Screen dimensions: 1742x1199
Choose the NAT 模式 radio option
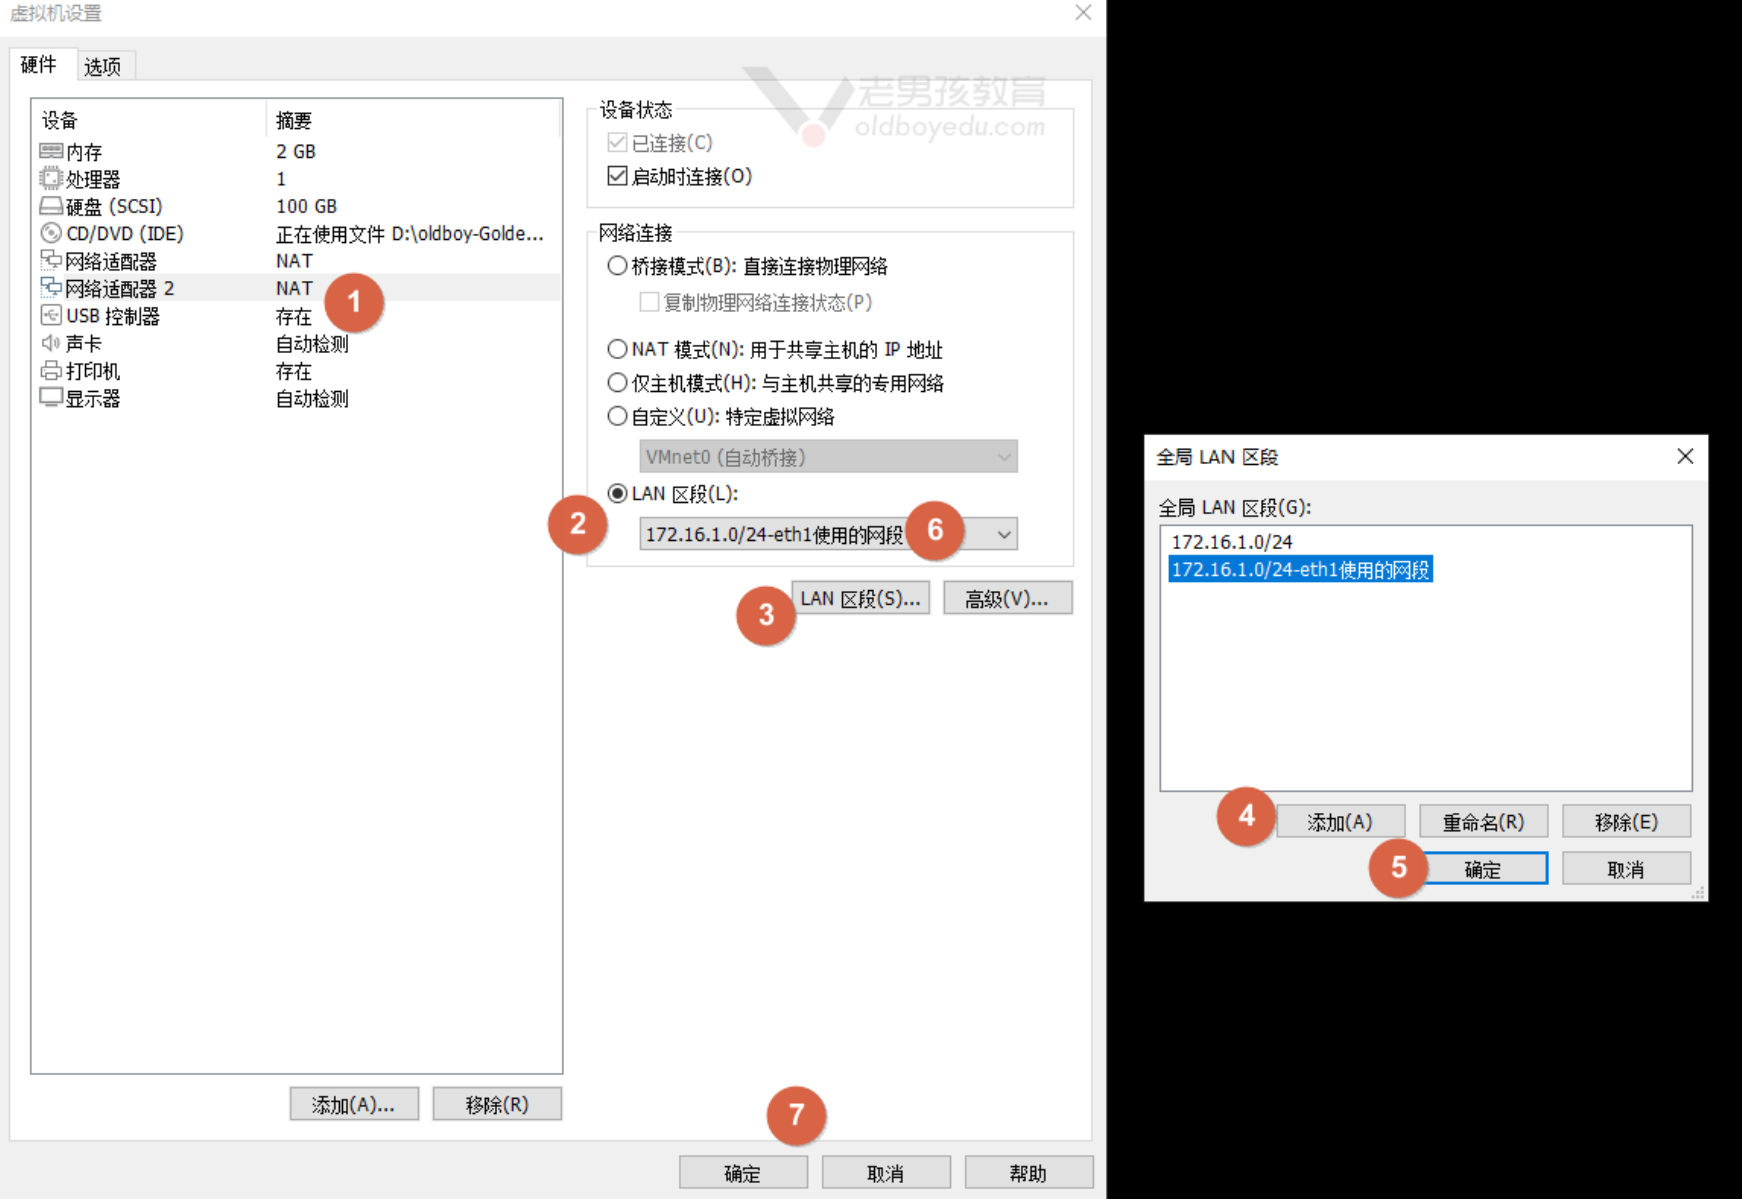[x=618, y=349]
